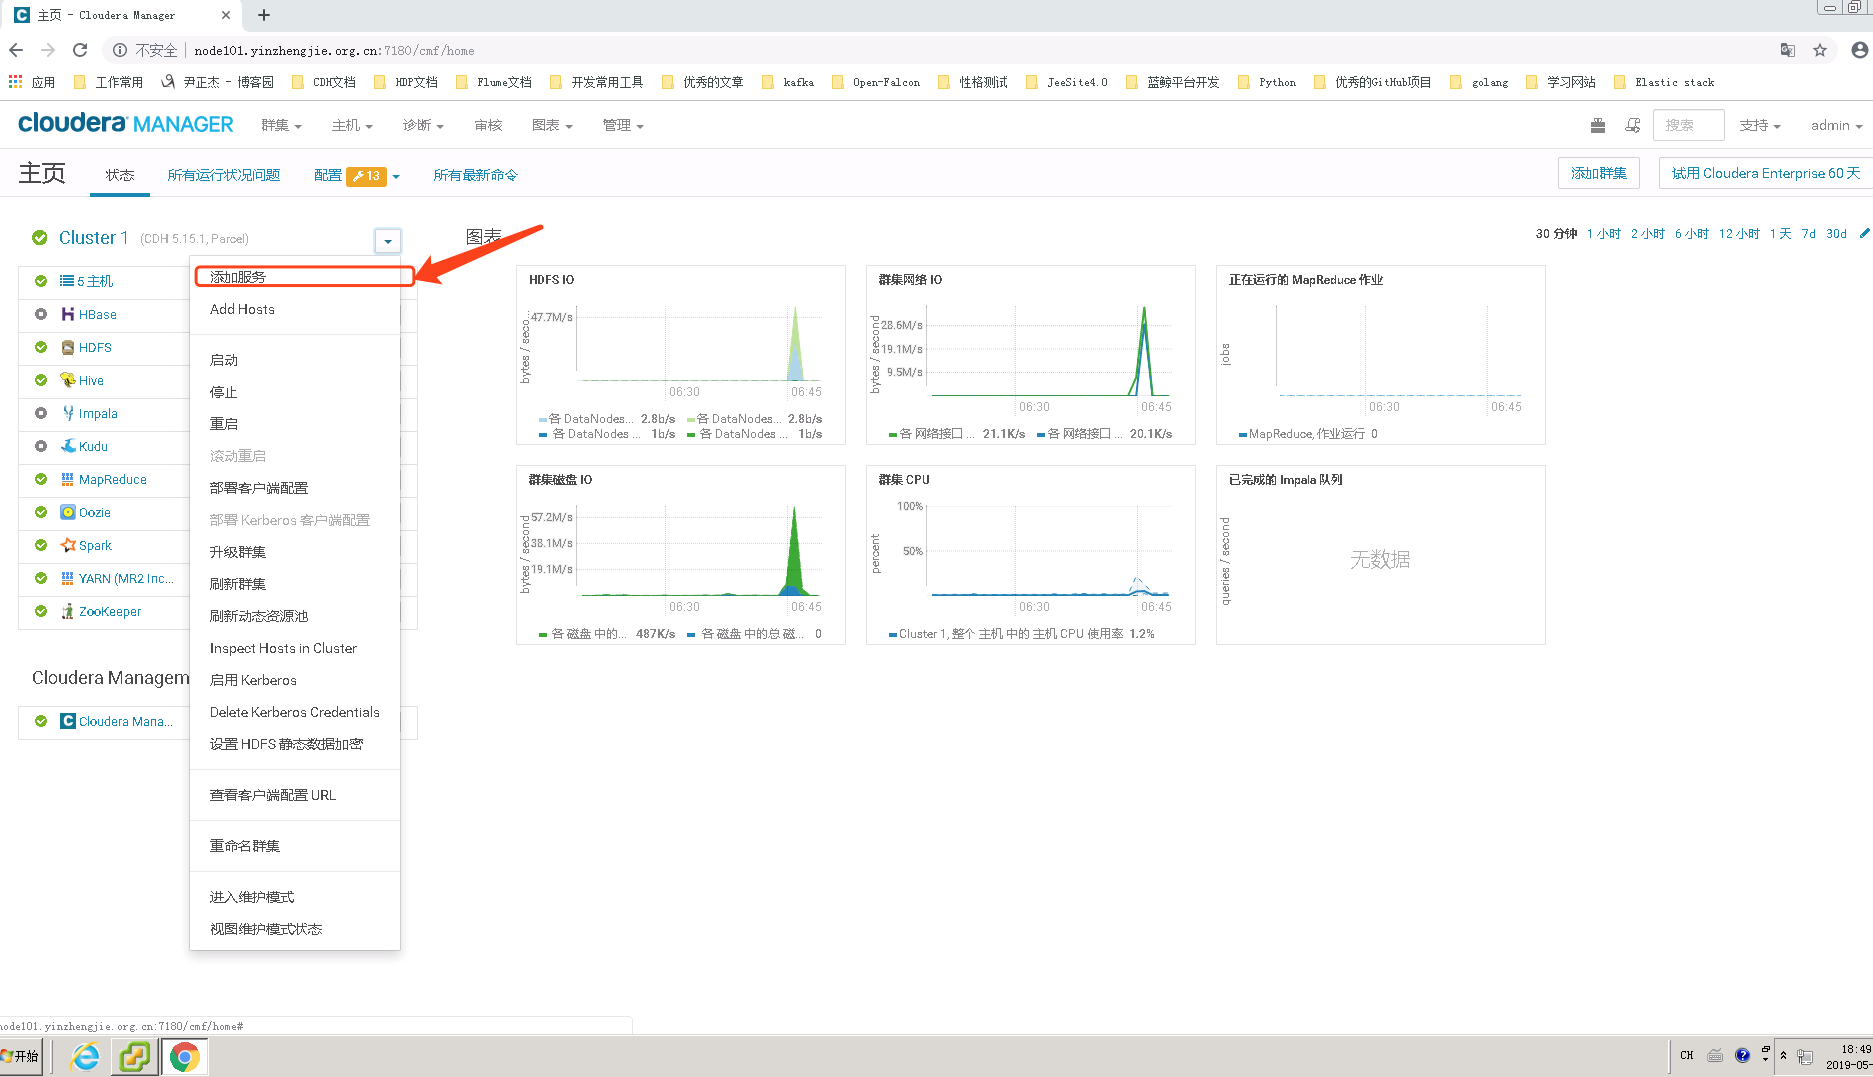The width and height of the screenshot is (1873, 1077).
Task: Click the HBase service icon
Action: pyautogui.click(x=66, y=314)
